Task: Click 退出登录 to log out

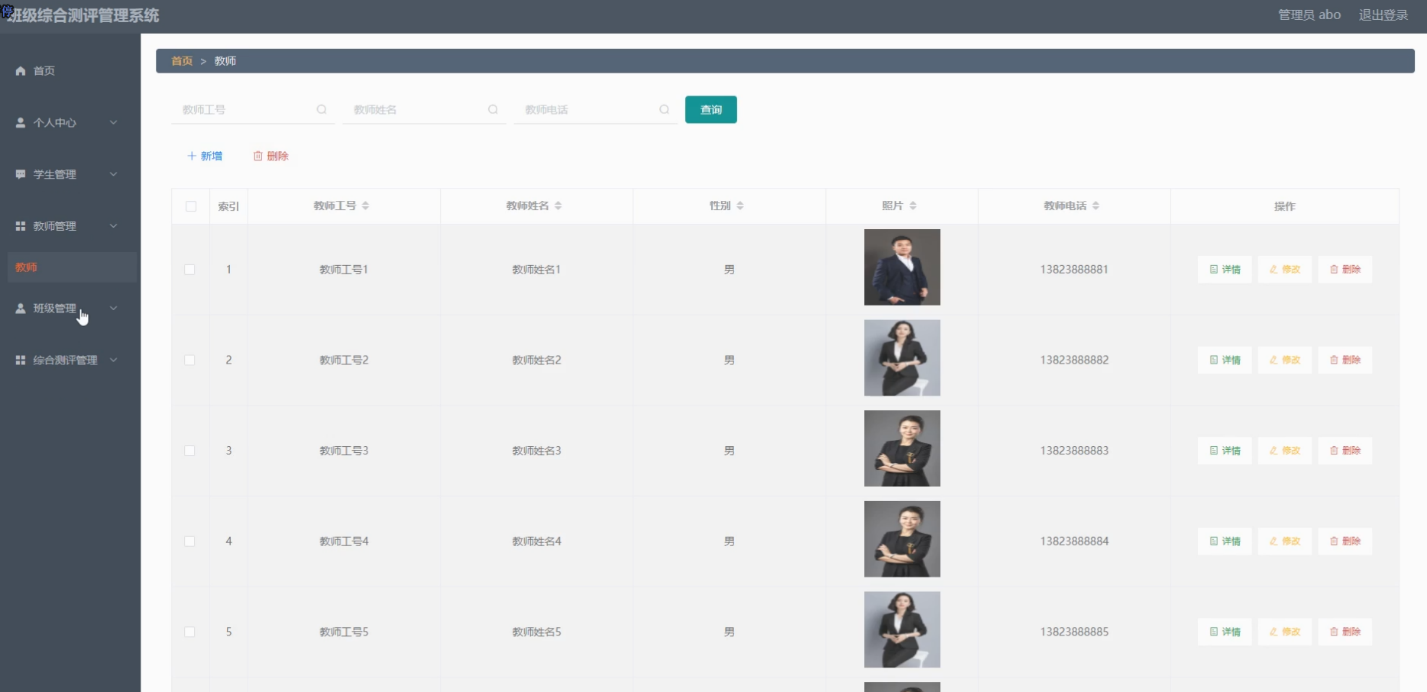Action: pos(1383,15)
